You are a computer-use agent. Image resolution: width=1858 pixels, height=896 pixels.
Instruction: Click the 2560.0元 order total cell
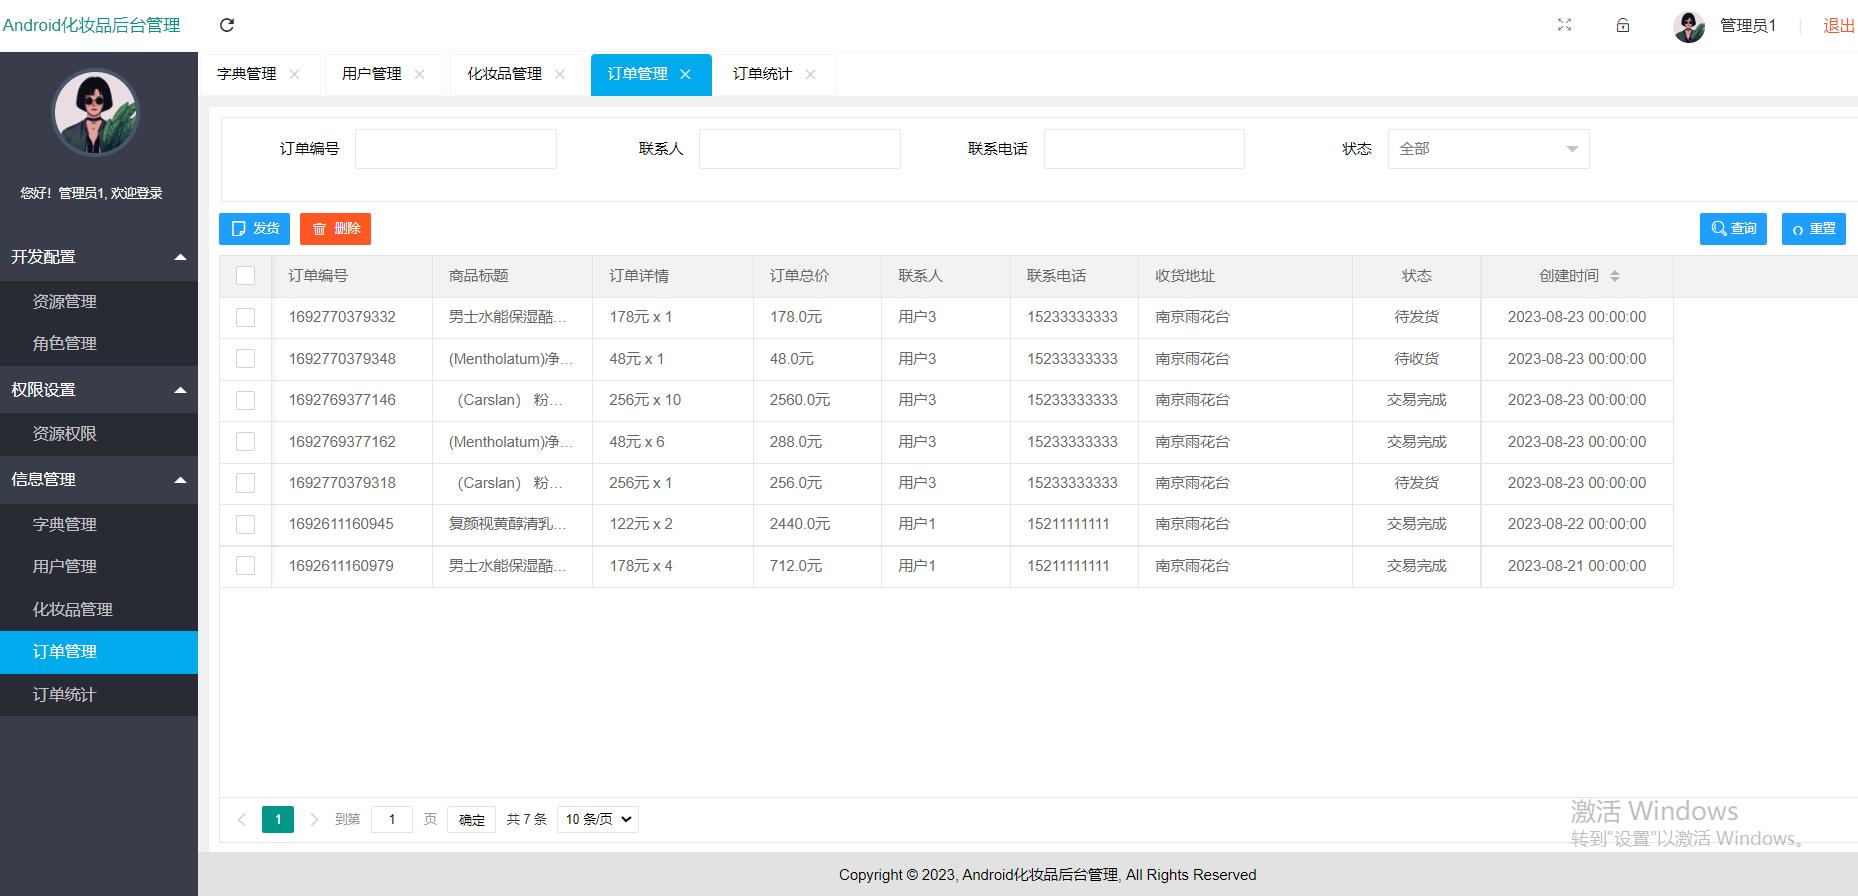(x=818, y=400)
